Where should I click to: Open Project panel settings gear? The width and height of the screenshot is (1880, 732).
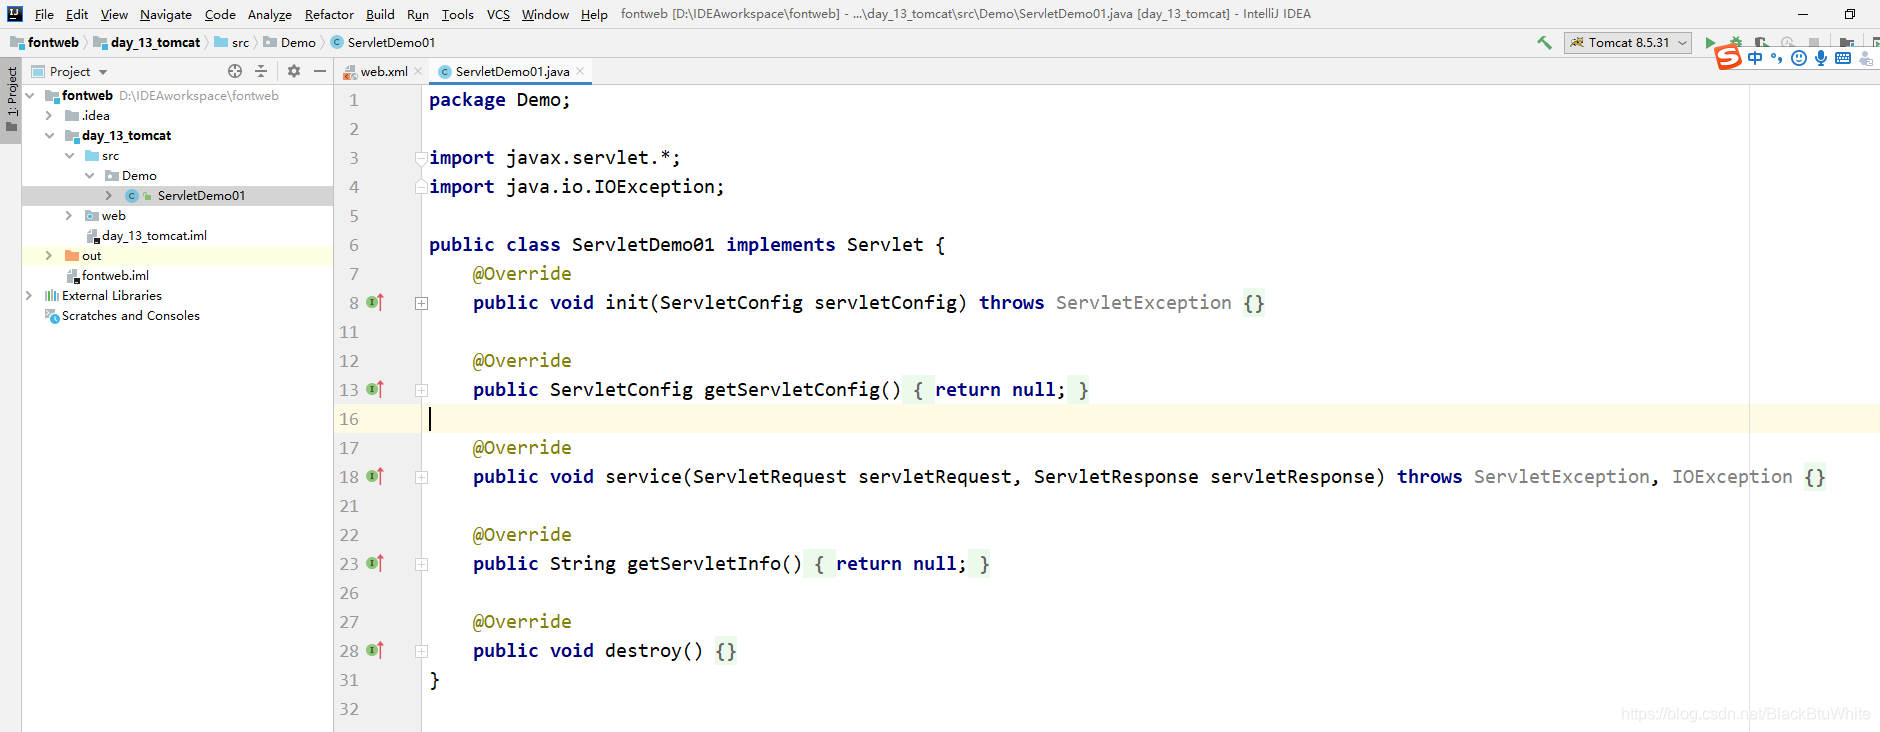pos(294,71)
